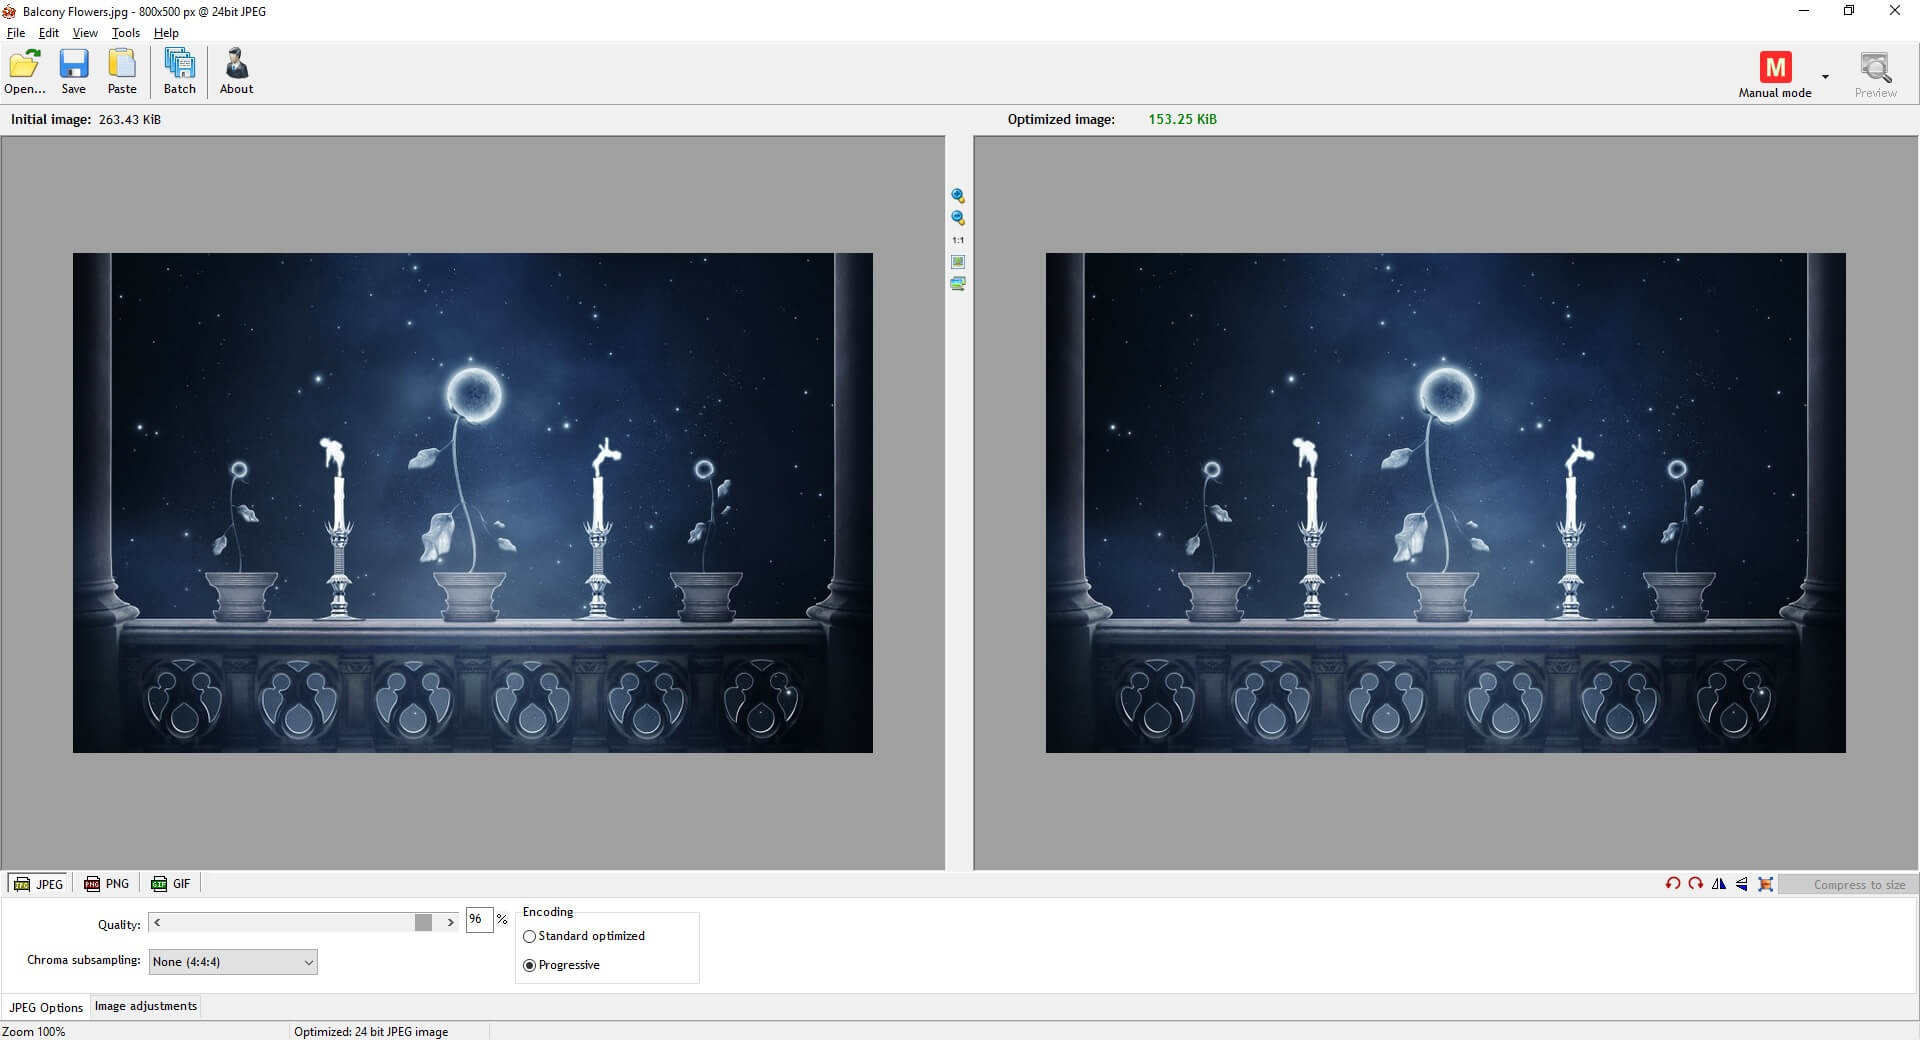Viewport: 1920px width, 1040px height.
Task: Click the initial image preview
Action: pos(473,503)
